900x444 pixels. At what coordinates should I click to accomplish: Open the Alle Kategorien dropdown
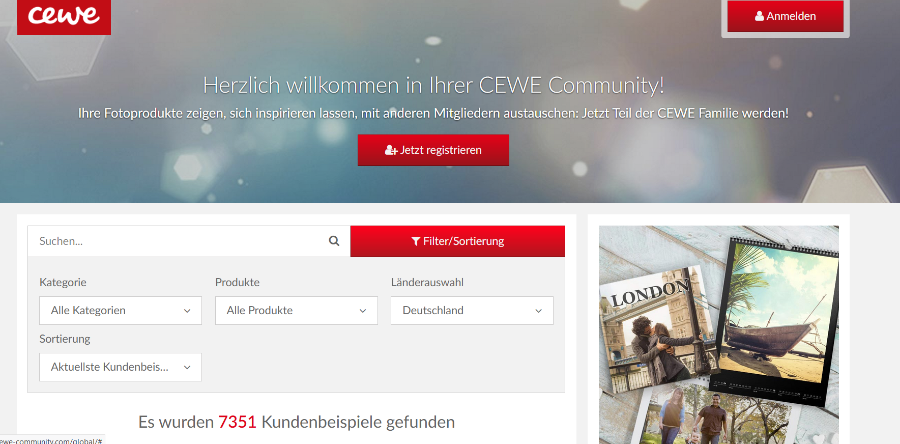click(121, 310)
